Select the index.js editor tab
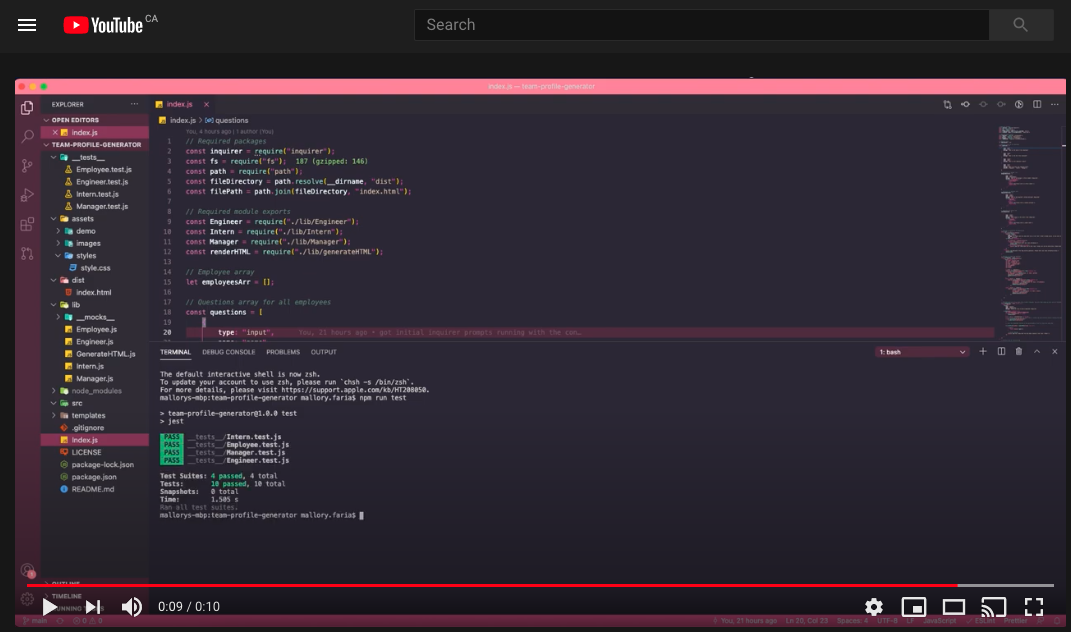1071x632 pixels. 179,105
